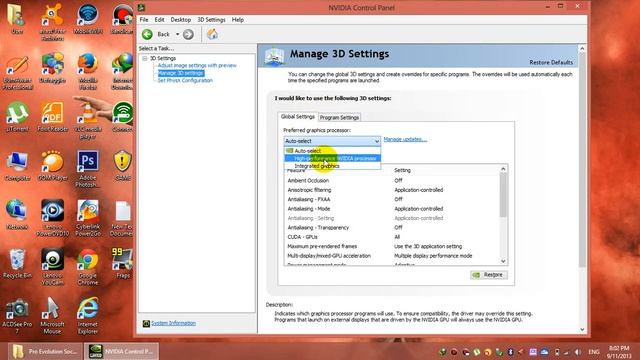Viewport: 640px width, 360px height.
Task: Open the Microsoft Mouse desktop icon
Action: (52, 316)
